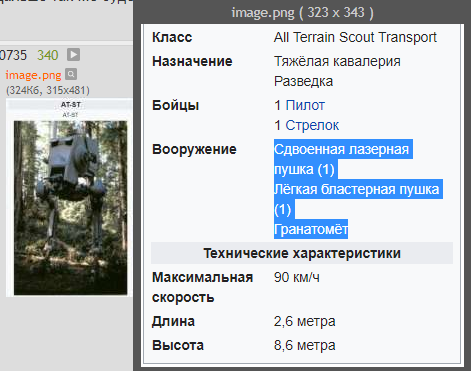This screenshot has height=371, width=471.
Task: Click the AT-ST caption above the thumbnail
Action: [x=71, y=104]
